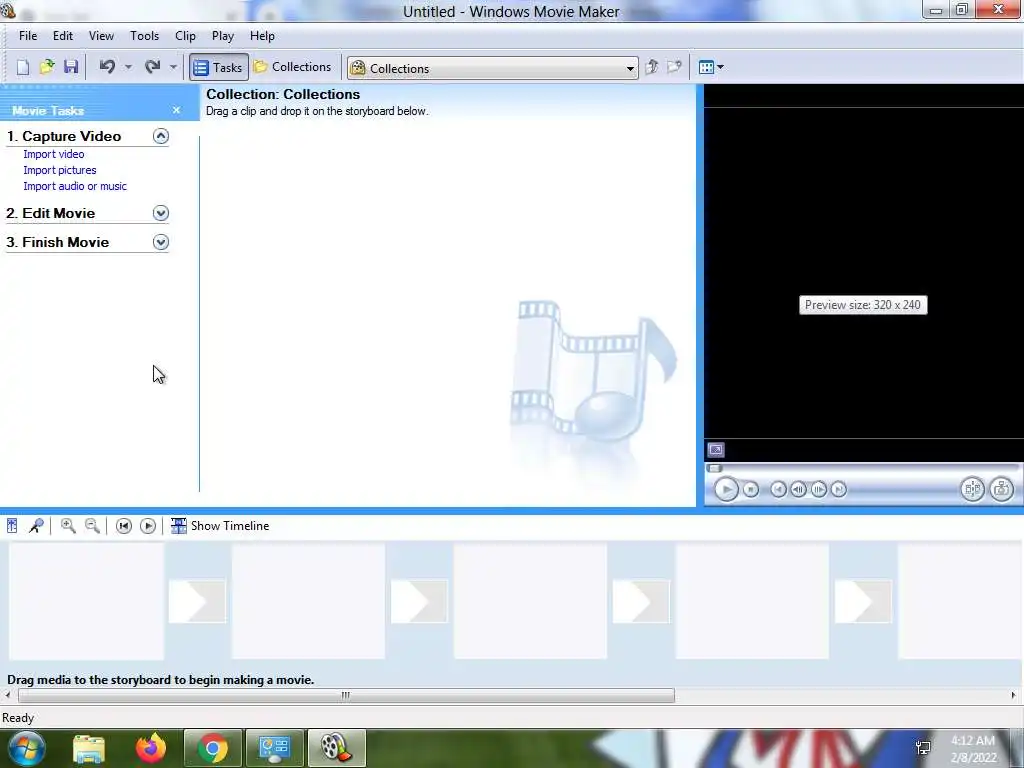Set audio levels from storyboard toolbar
The height and width of the screenshot is (768, 1024).
coord(12,526)
